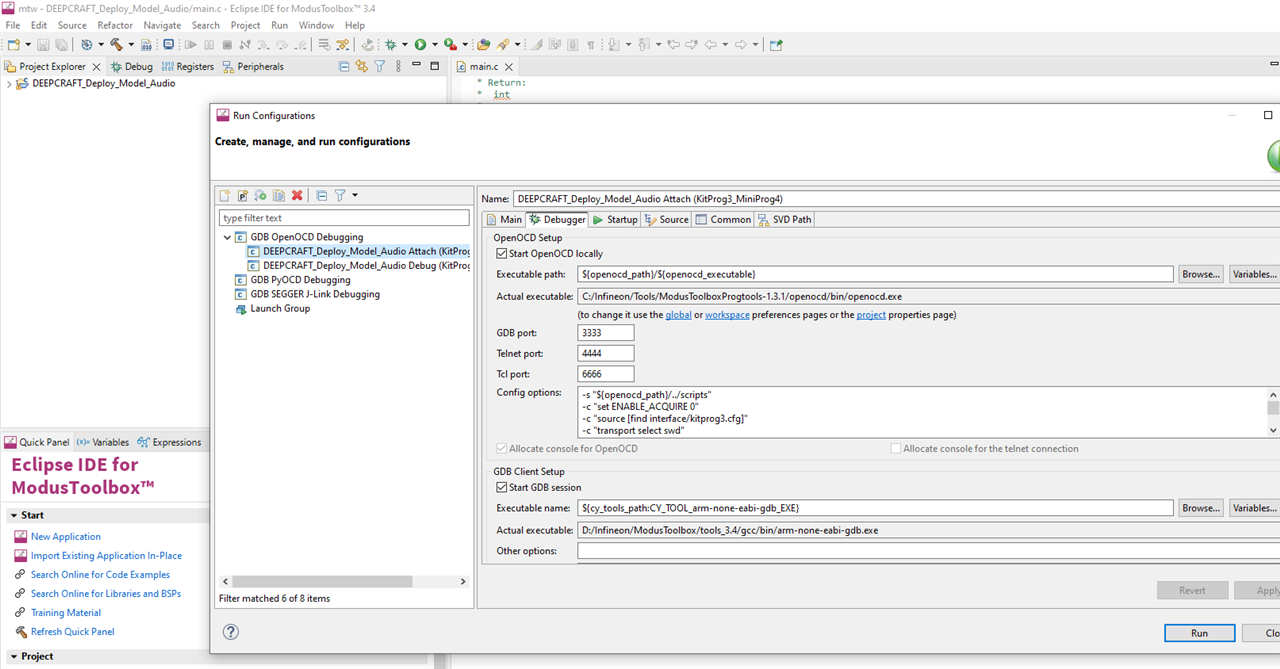Click New launch configuration prototype icon

click(243, 195)
